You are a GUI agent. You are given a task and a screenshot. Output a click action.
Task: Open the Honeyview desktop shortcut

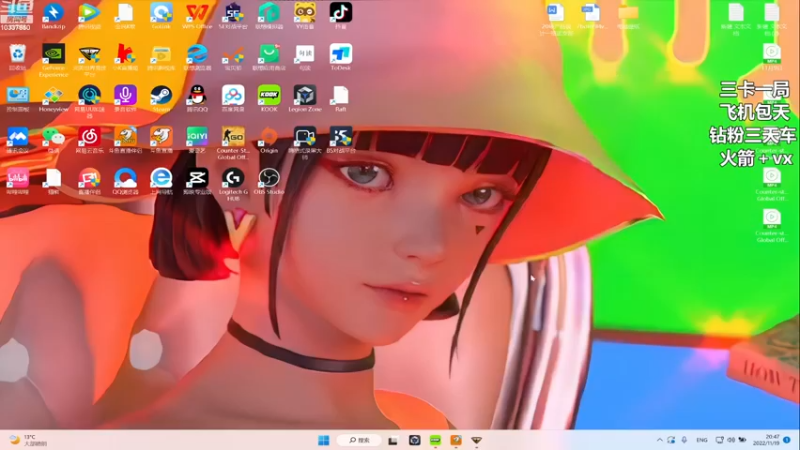coord(53,98)
